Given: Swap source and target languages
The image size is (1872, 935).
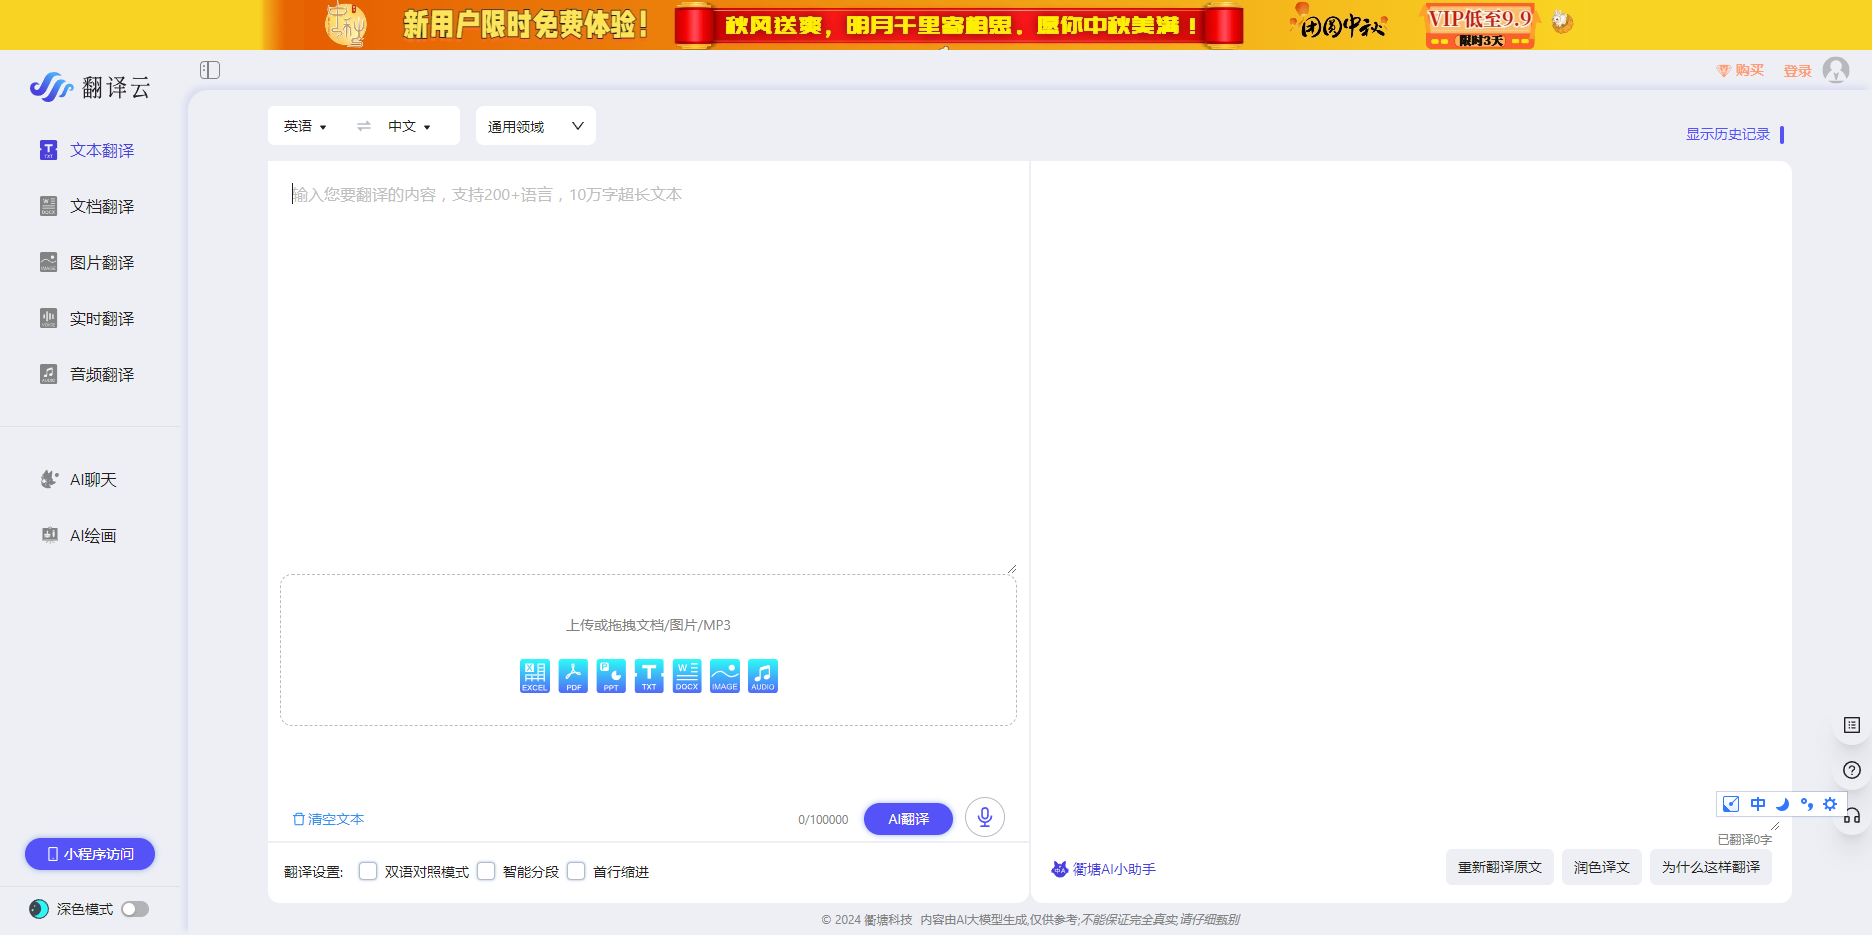Looking at the screenshot, I should (x=364, y=126).
